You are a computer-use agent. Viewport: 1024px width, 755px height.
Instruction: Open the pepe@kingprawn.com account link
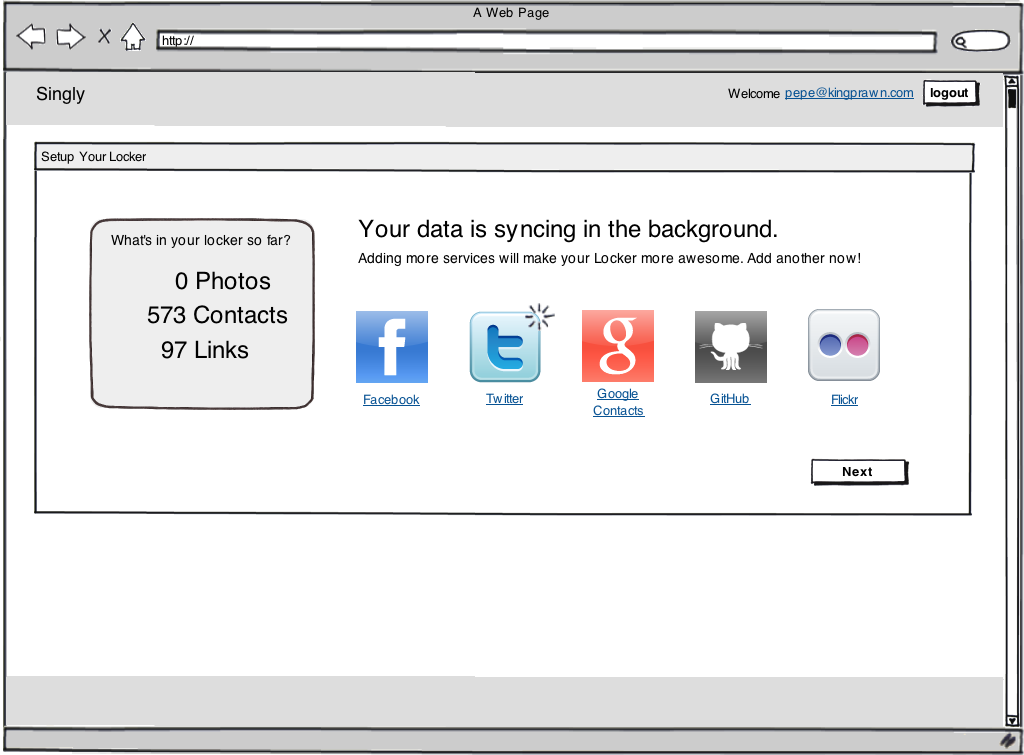pyautogui.click(x=849, y=93)
